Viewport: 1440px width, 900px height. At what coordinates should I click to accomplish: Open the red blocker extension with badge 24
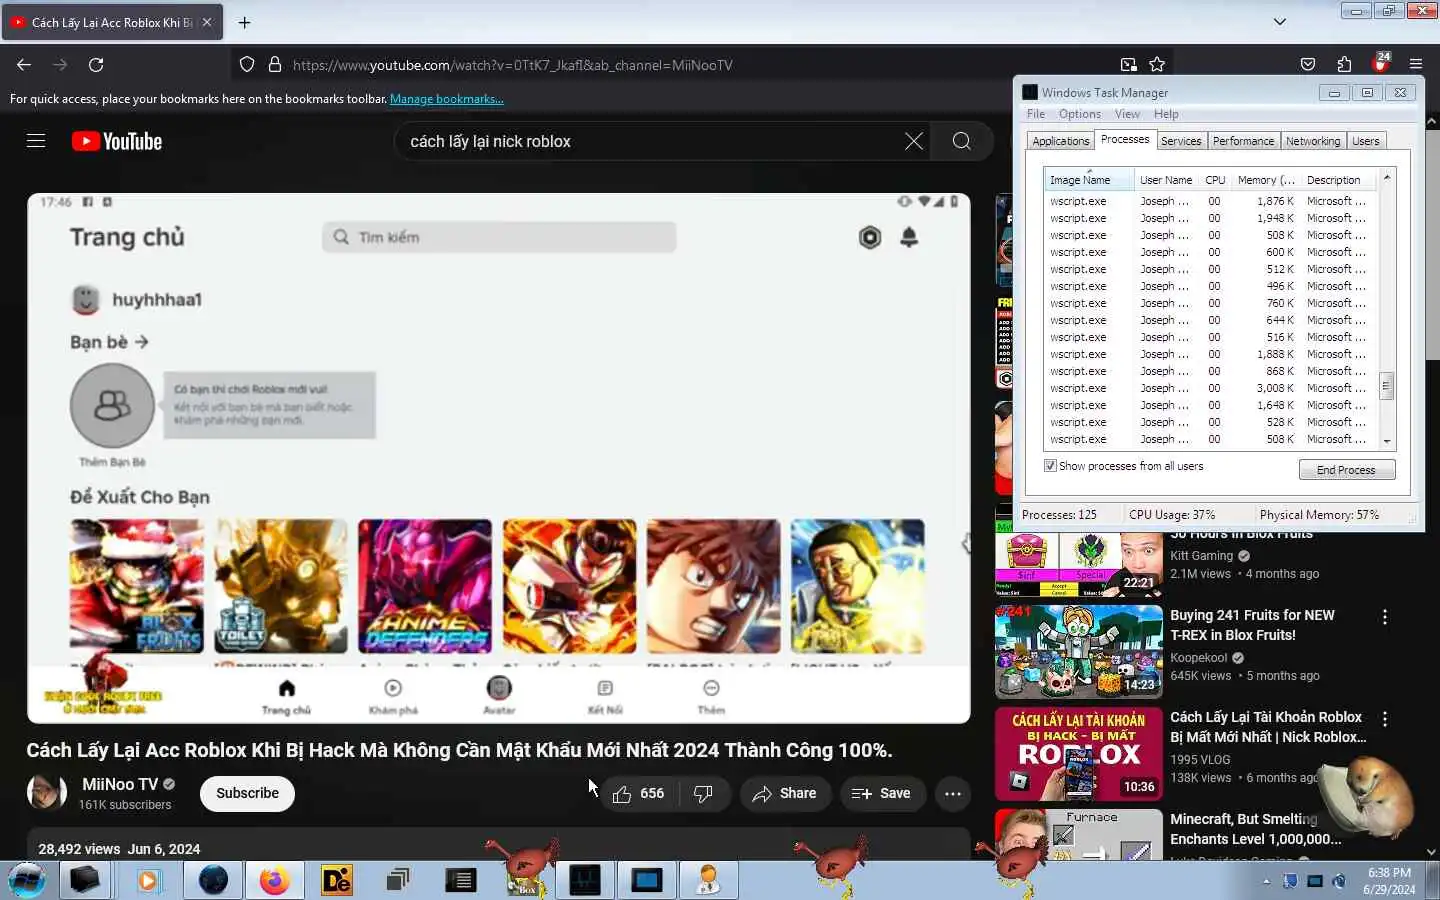(1380, 64)
